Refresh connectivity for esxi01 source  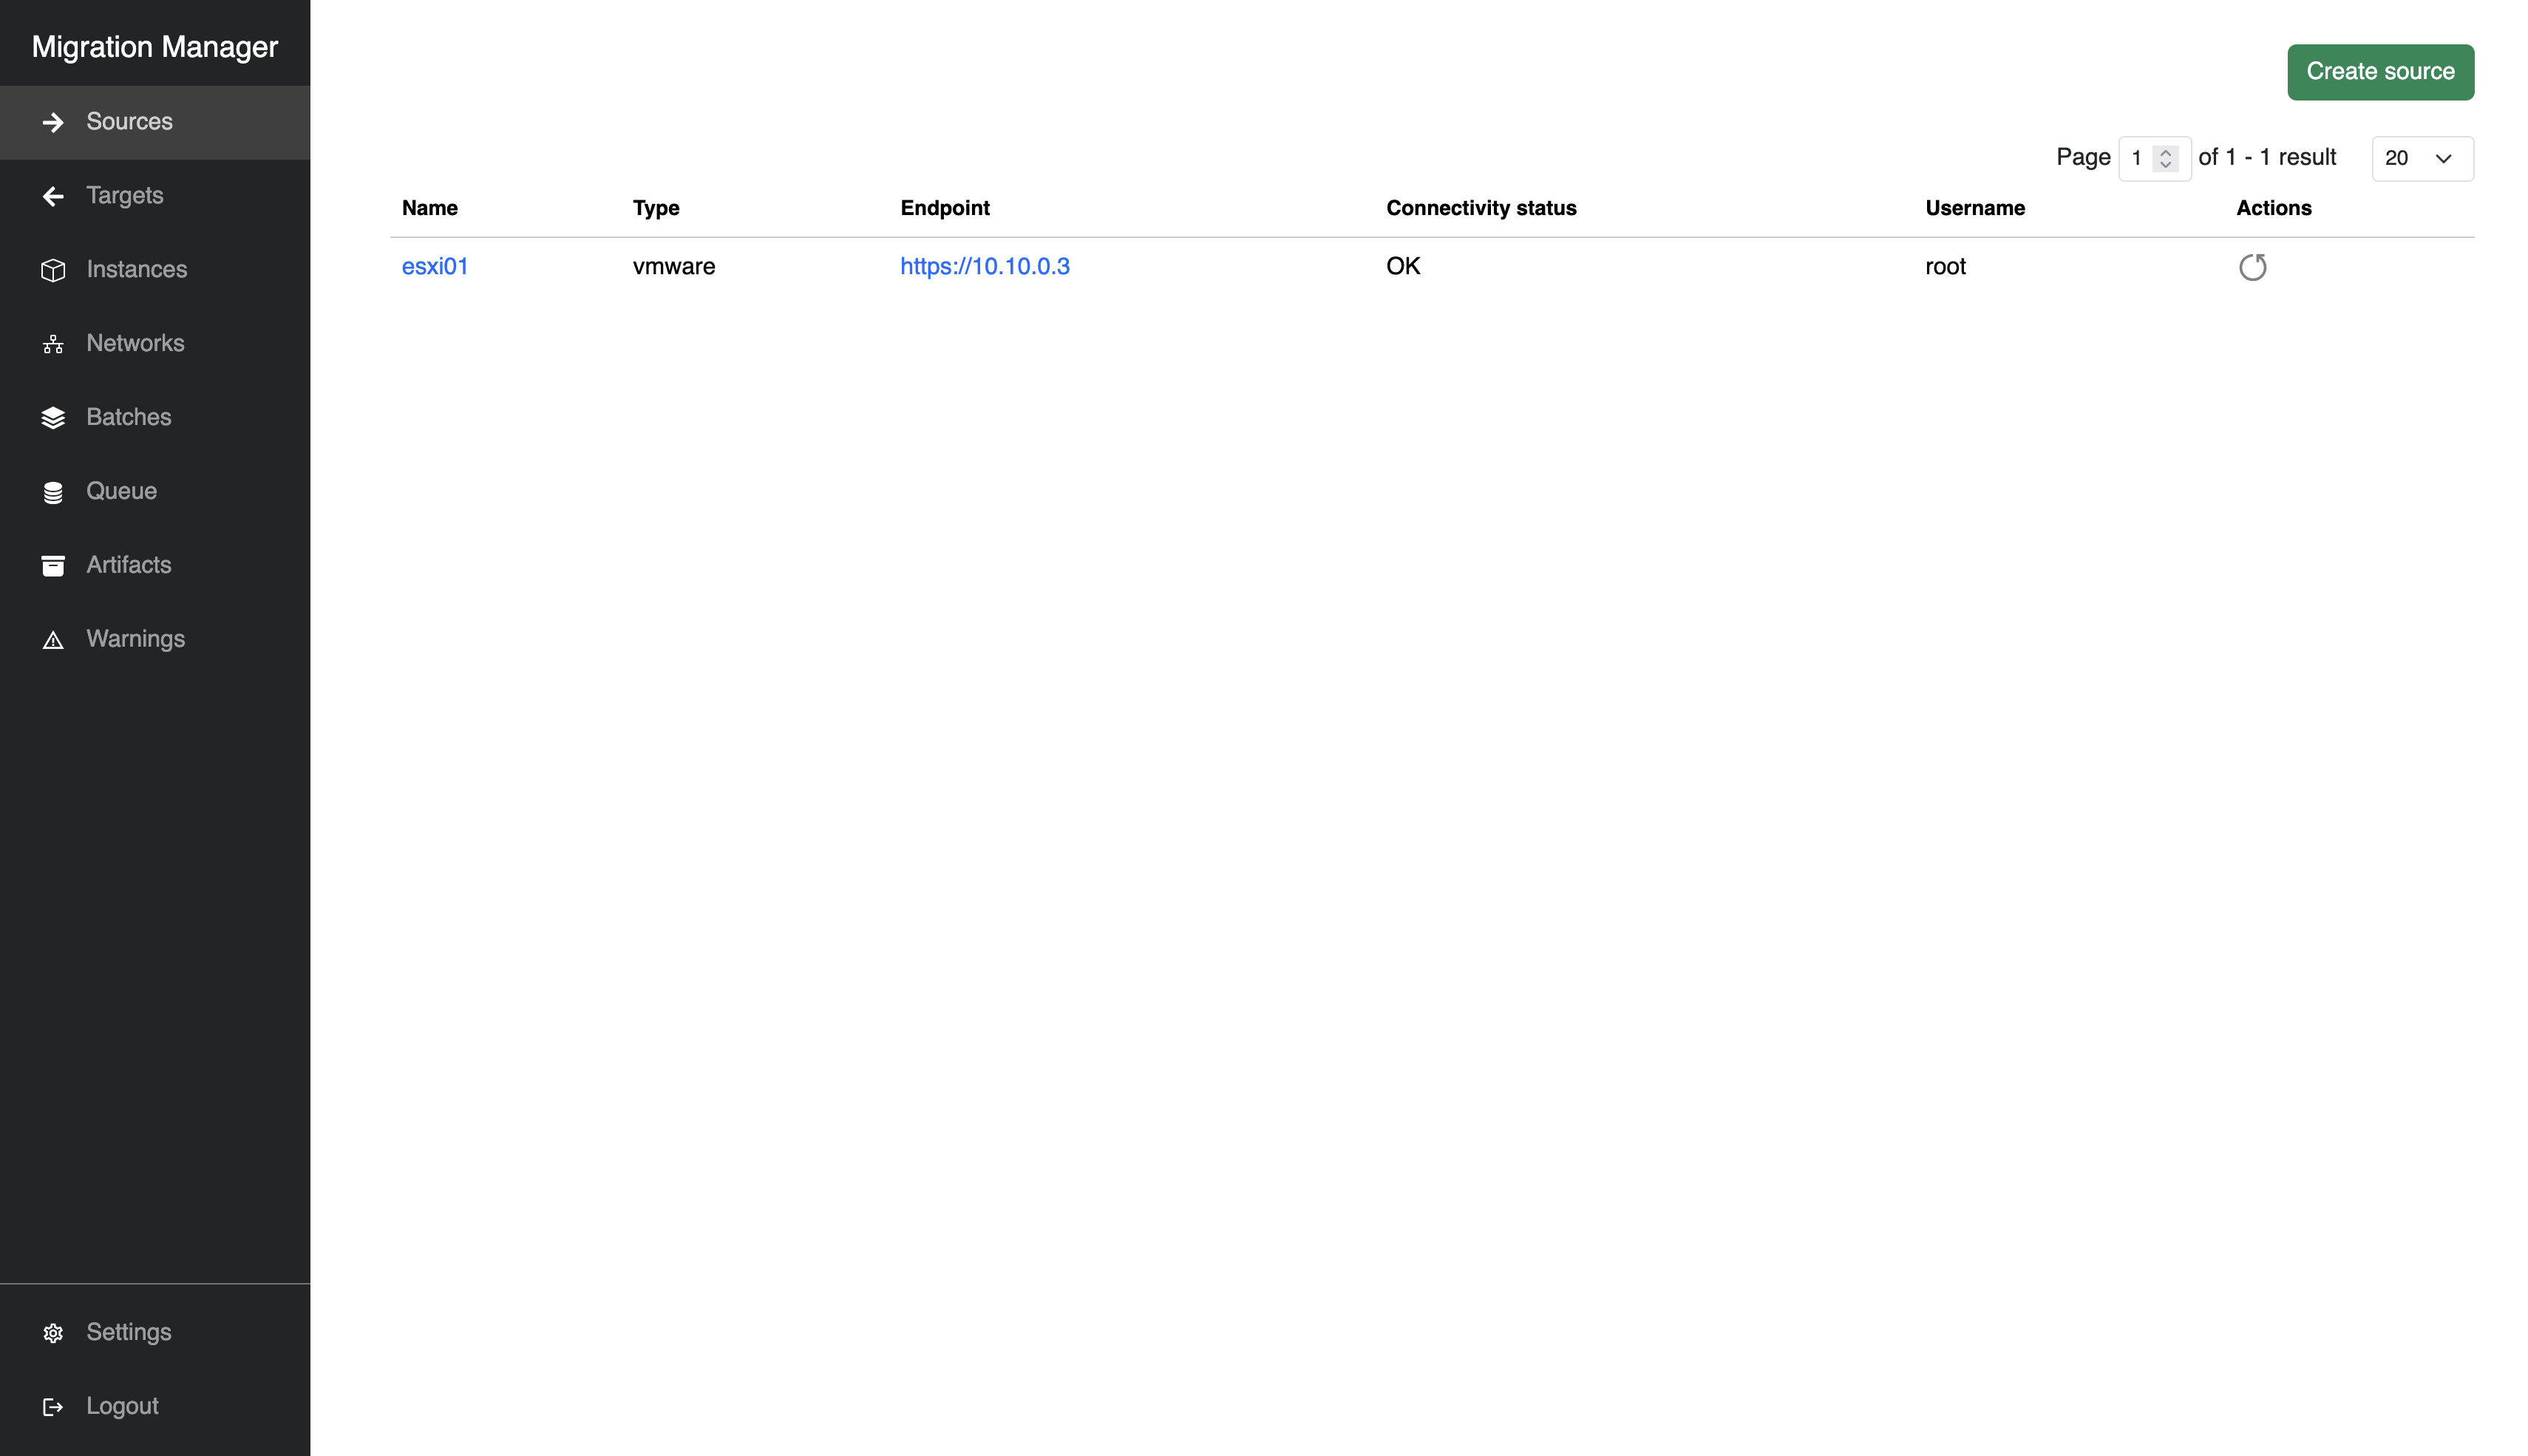(2254, 266)
